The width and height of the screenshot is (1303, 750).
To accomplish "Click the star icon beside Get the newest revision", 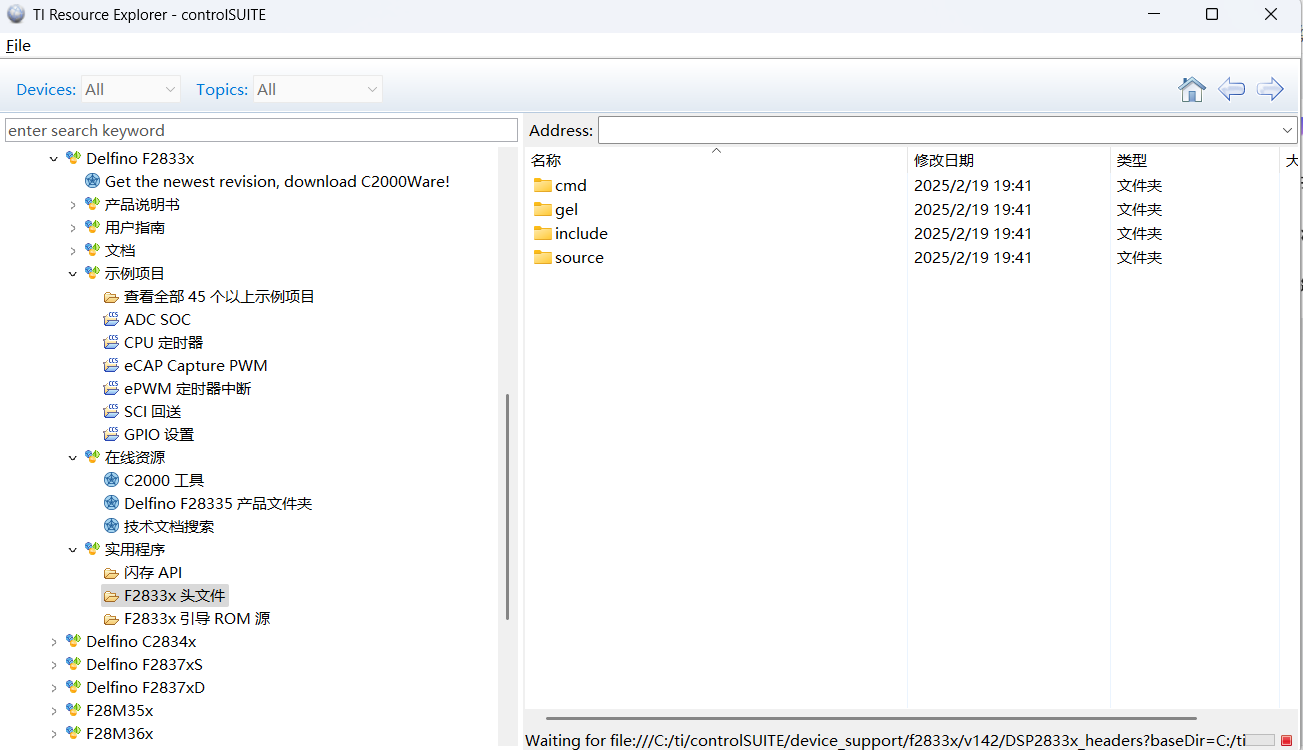I will (x=93, y=181).
